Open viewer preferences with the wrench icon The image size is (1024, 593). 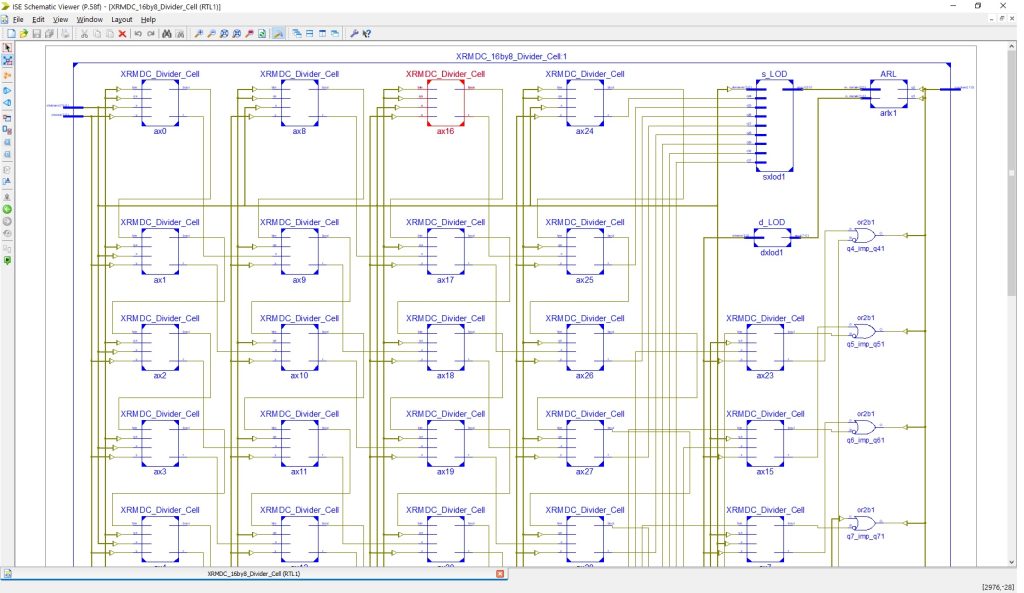[x=355, y=33]
